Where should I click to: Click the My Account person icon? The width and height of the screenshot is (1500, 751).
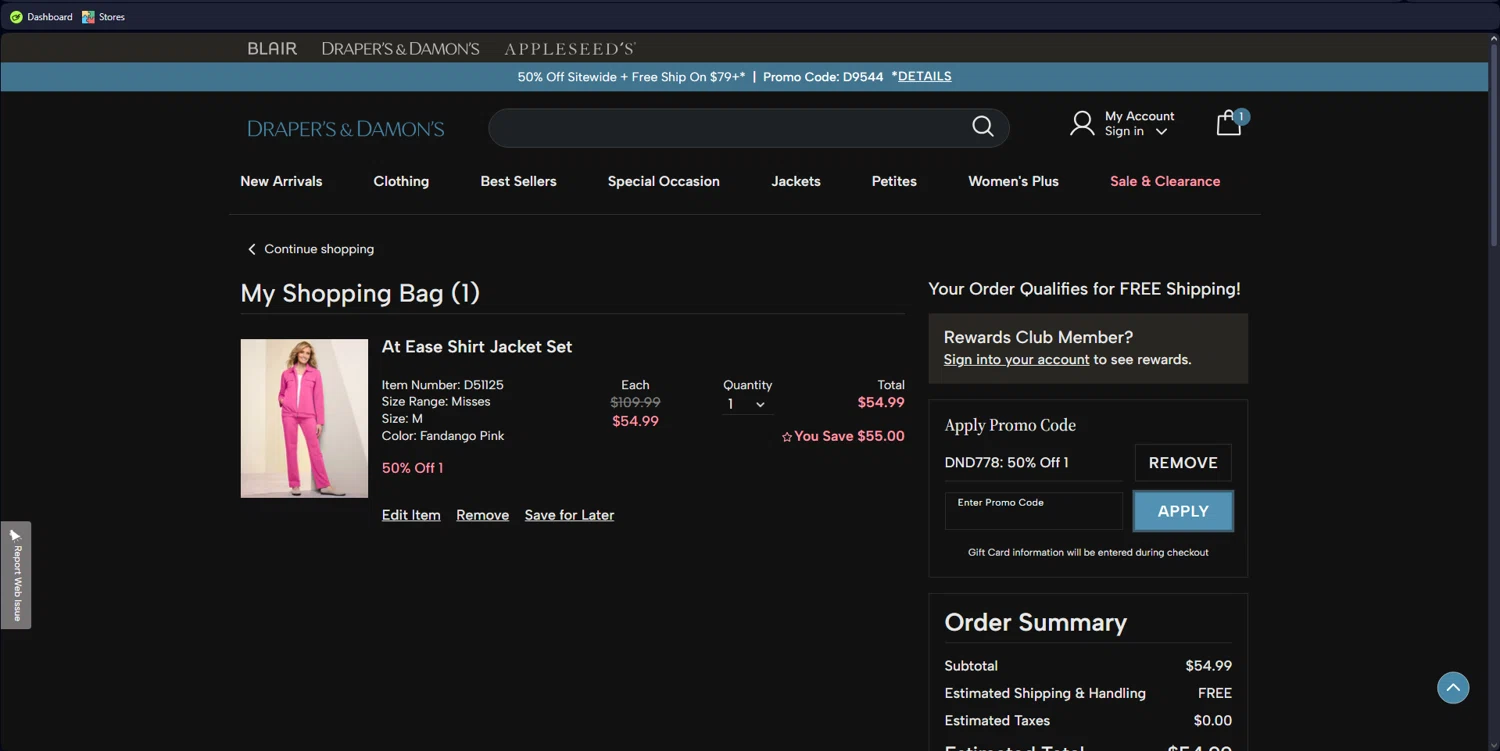(1082, 123)
